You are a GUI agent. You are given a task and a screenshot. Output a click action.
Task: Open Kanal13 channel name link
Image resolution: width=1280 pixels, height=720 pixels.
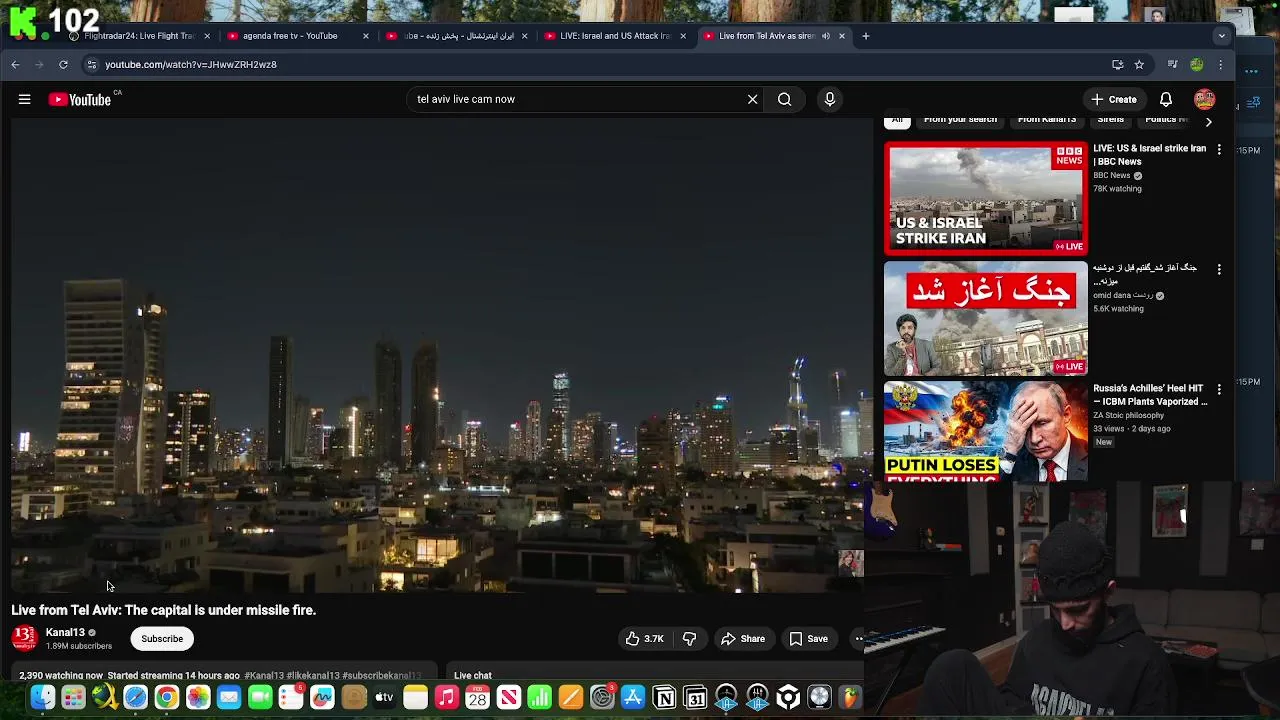pos(65,632)
